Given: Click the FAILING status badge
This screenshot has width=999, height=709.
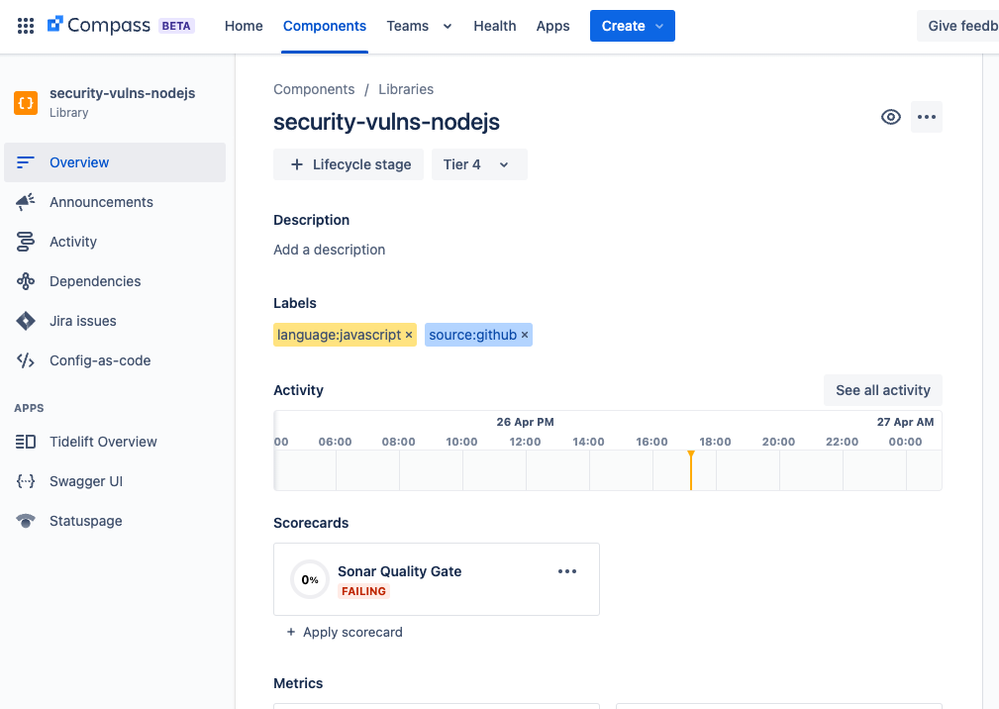Looking at the screenshot, I should pos(364,591).
